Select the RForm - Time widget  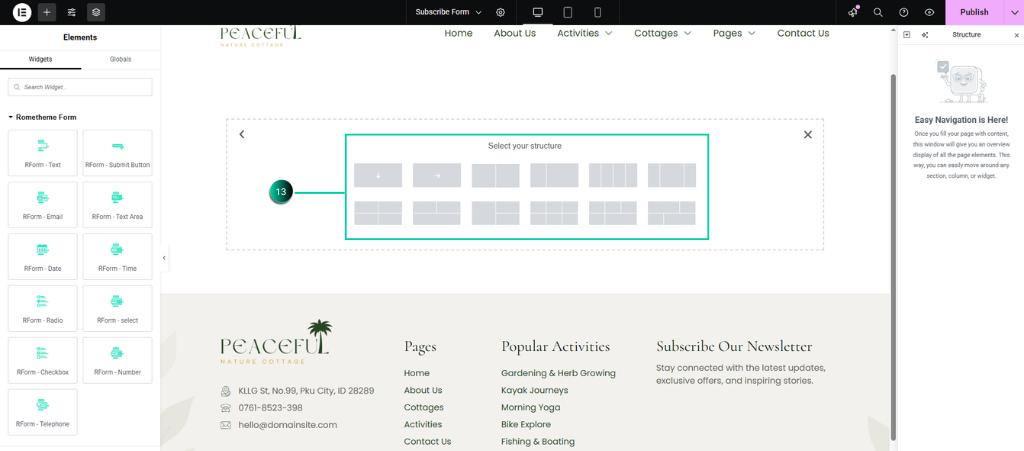(x=118, y=257)
